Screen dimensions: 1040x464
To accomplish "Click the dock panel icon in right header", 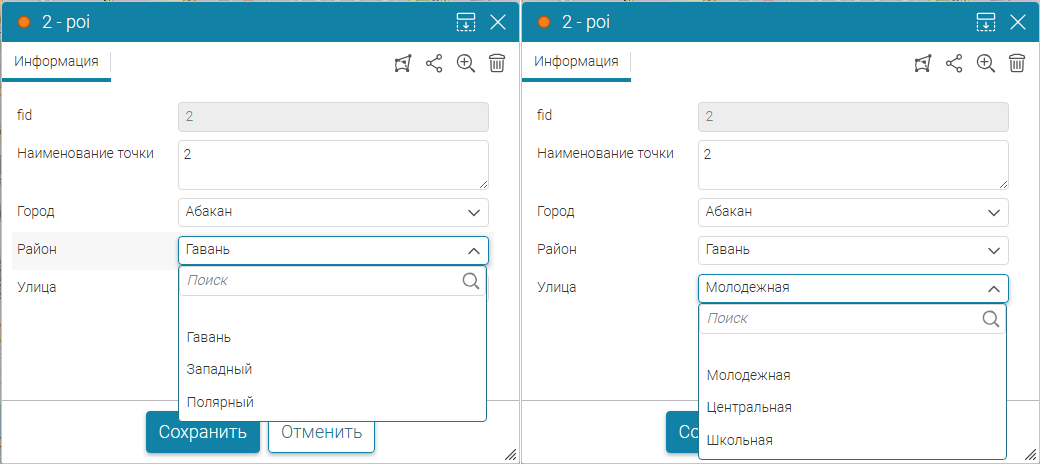I will [985, 22].
